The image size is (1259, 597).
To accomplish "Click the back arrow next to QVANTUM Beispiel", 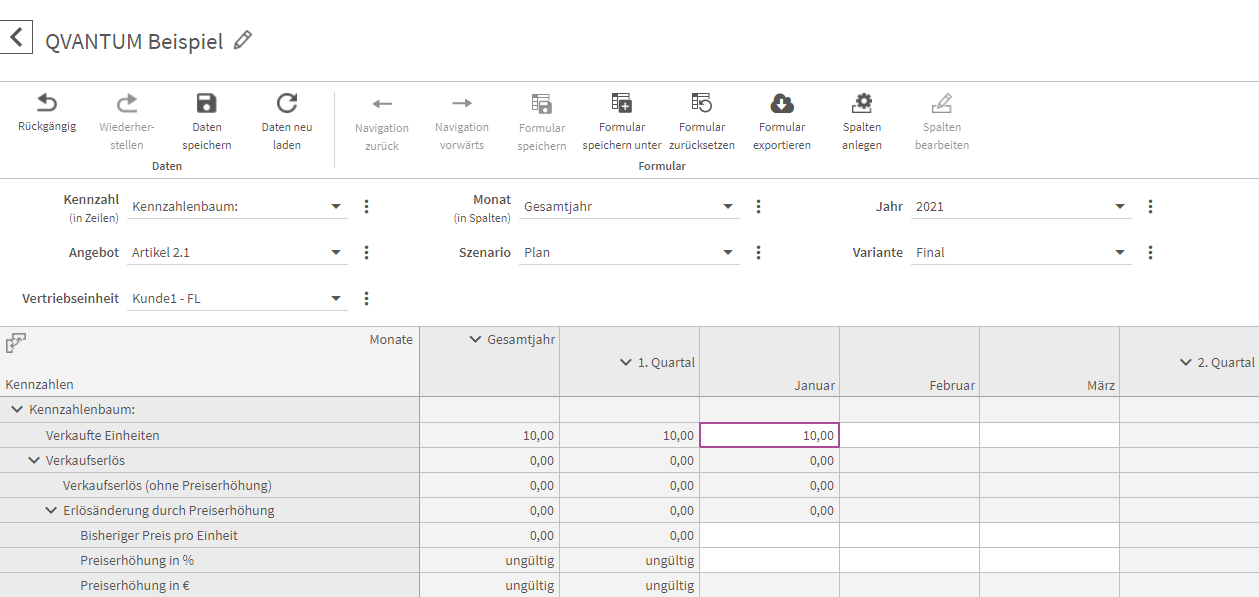I will (x=16, y=38).
